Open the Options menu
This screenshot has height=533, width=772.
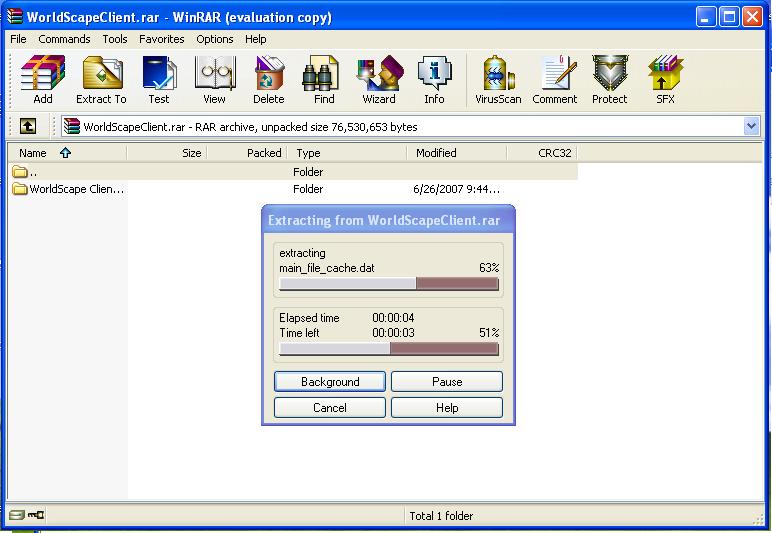point(215,39)
